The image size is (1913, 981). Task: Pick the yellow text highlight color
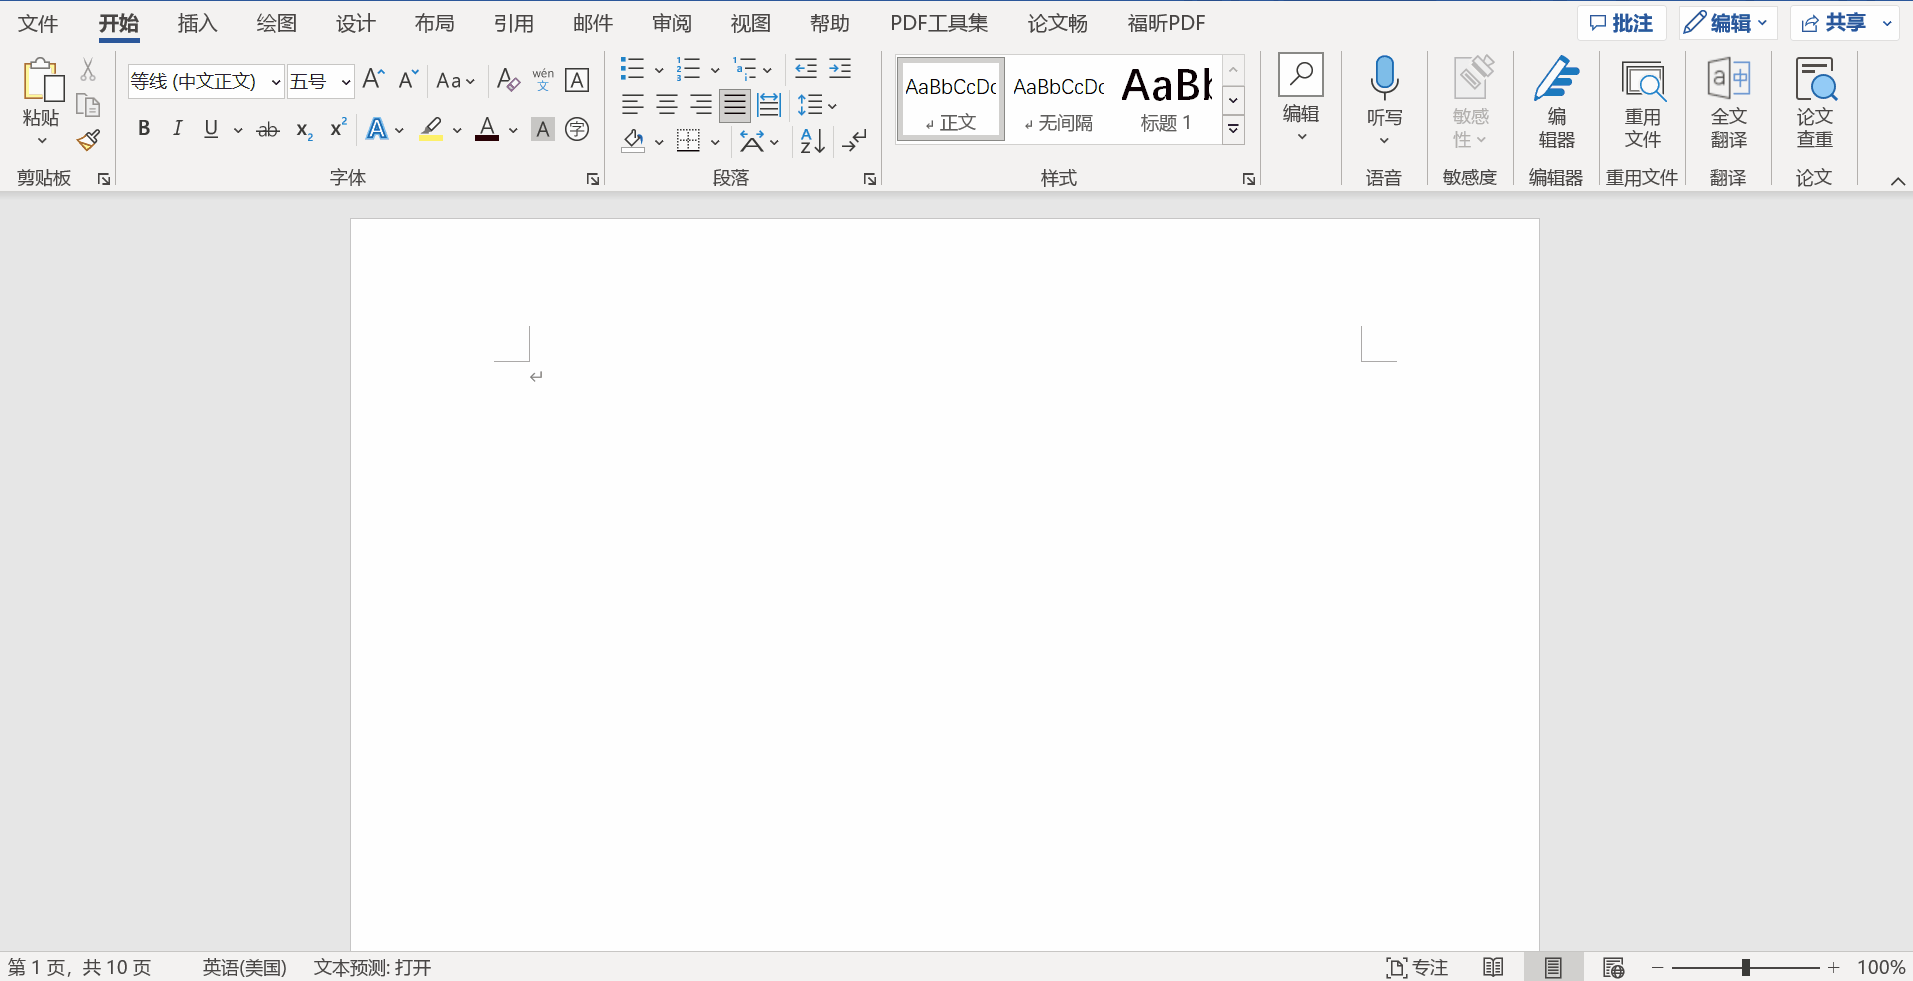coord(431,129)
